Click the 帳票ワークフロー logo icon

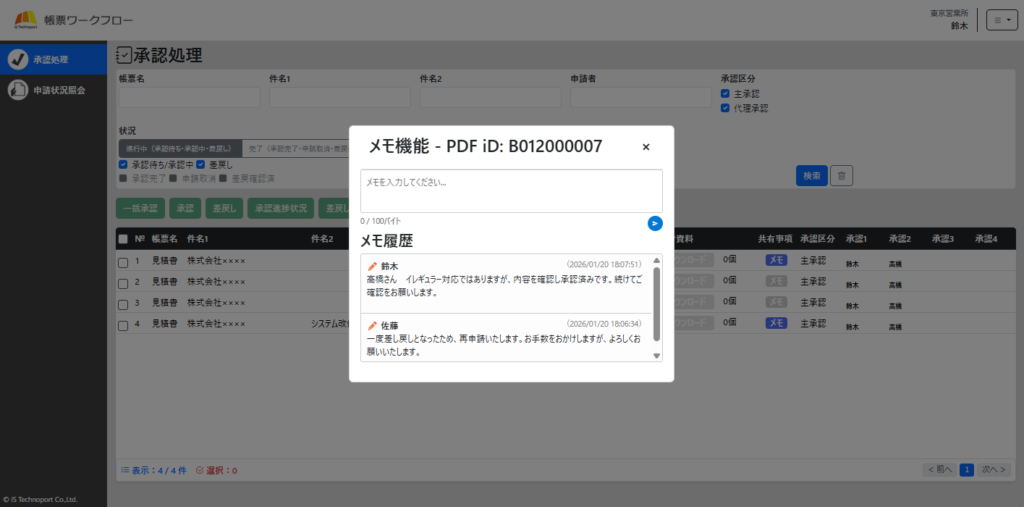point(26,19)
